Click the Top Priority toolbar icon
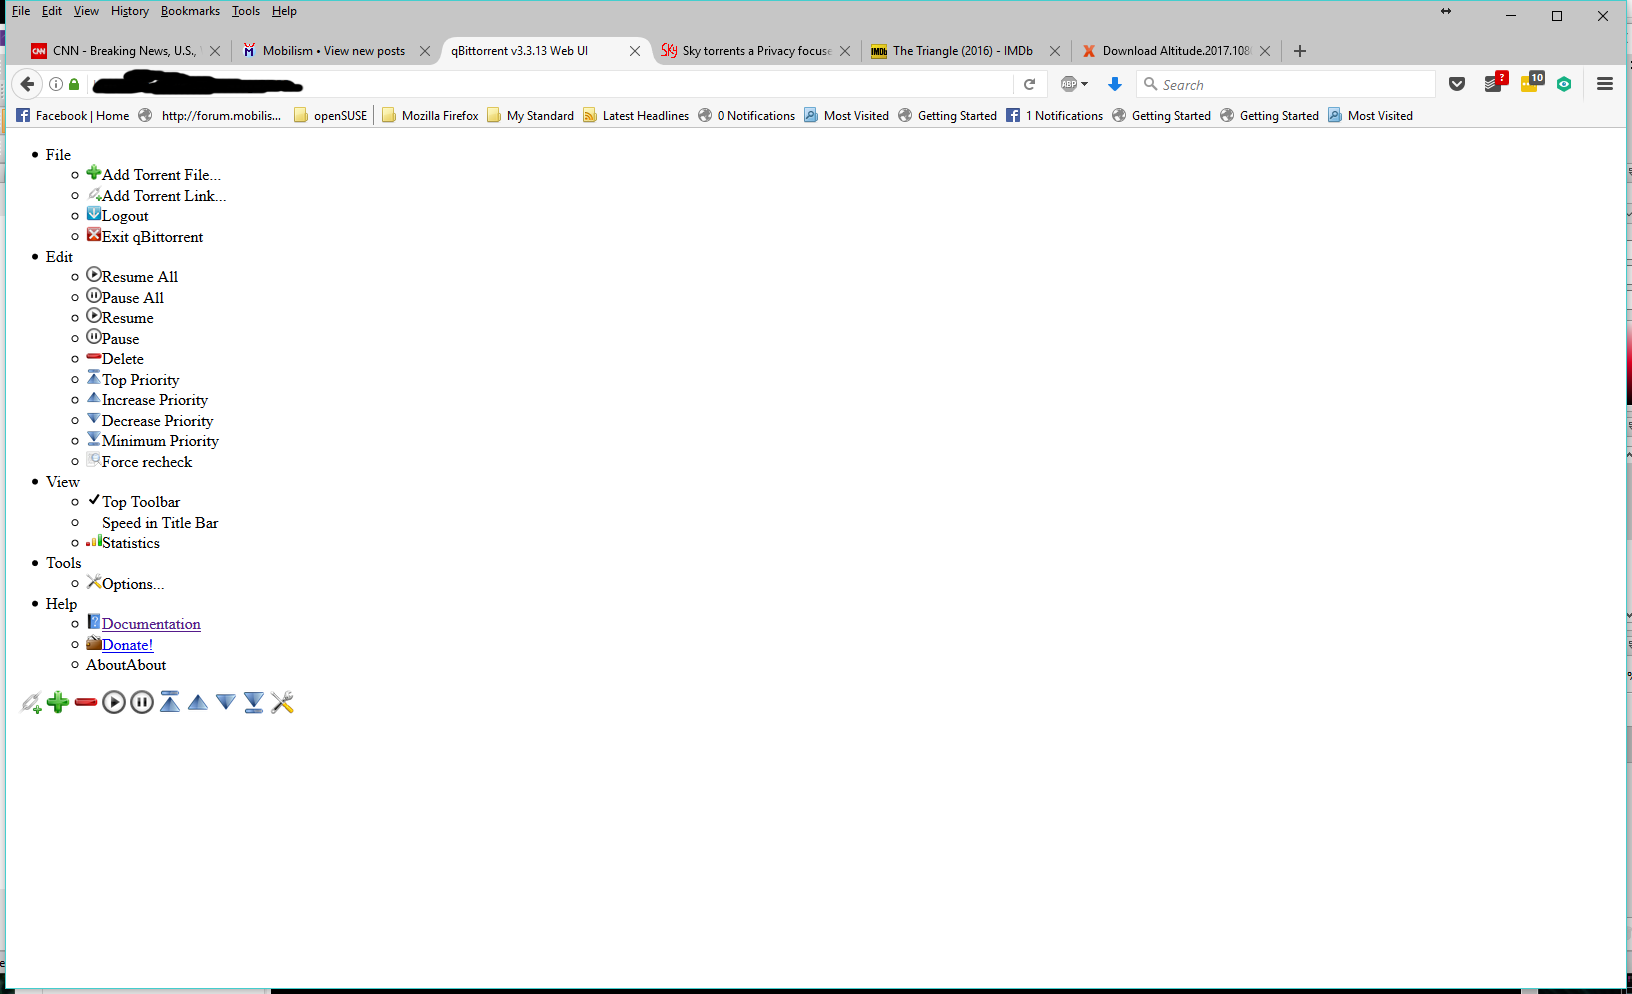This screenshot has width=1632, height=994. tap(170, 702)
